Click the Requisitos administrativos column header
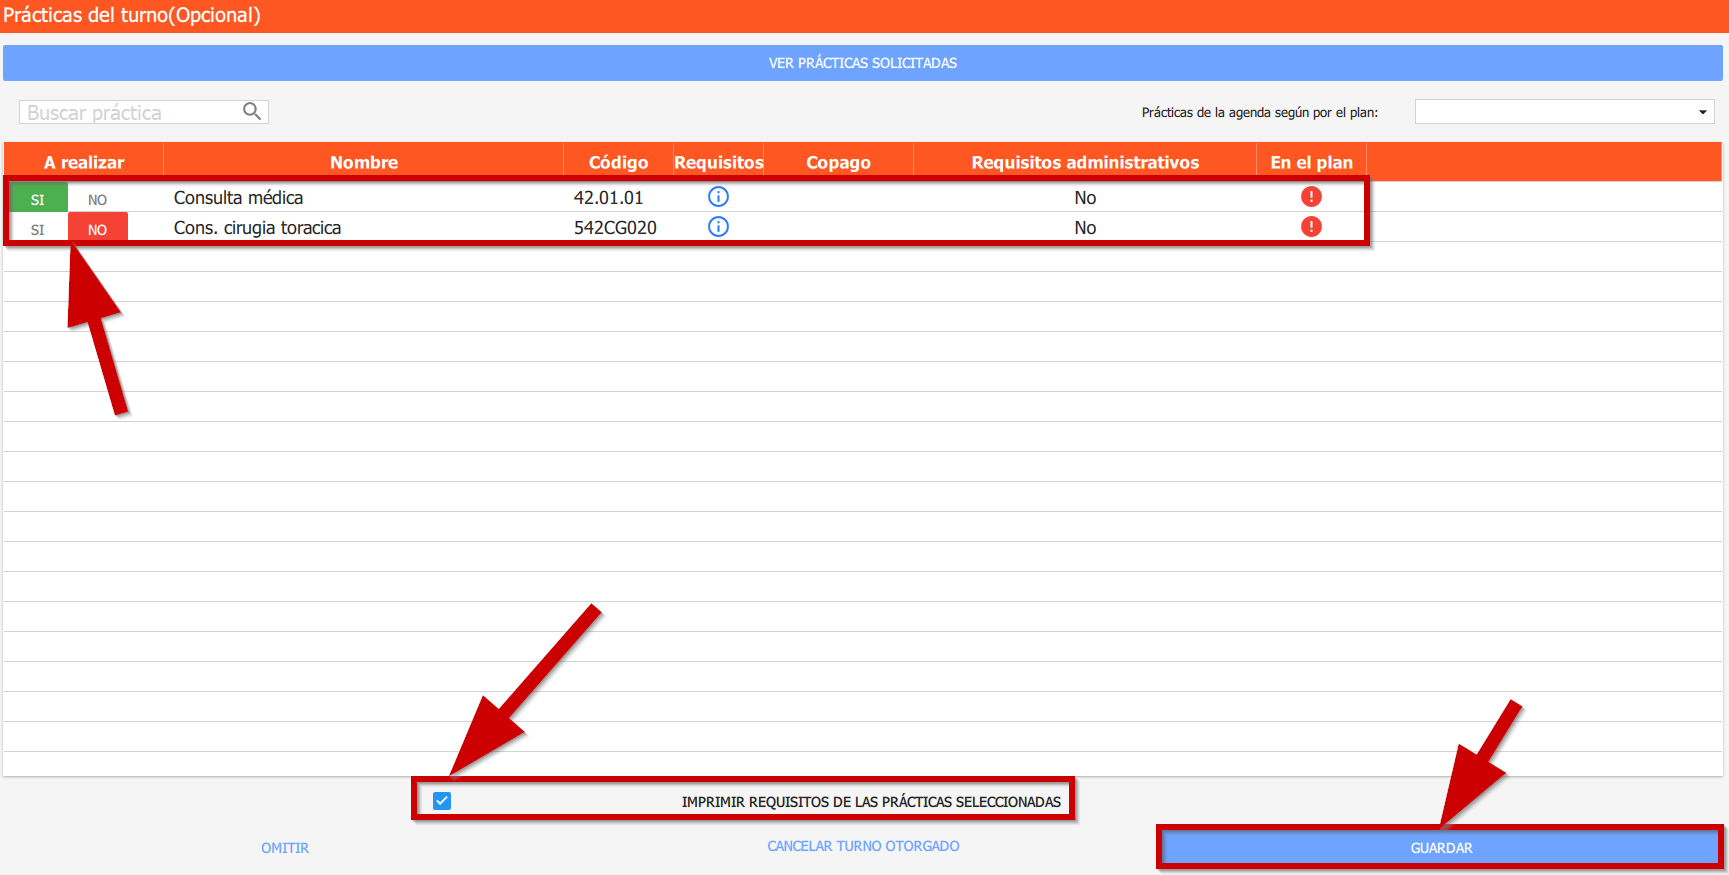1729x875 pixels. tap(1085, 162)
